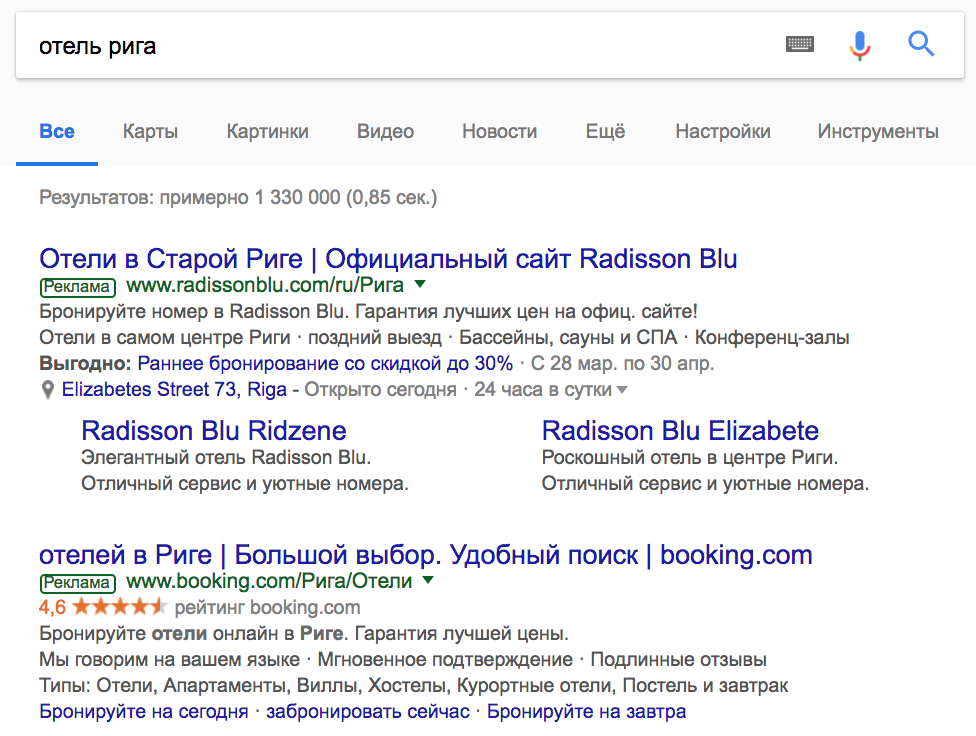Switch to the 'Картинки' tab

[268, 131]
